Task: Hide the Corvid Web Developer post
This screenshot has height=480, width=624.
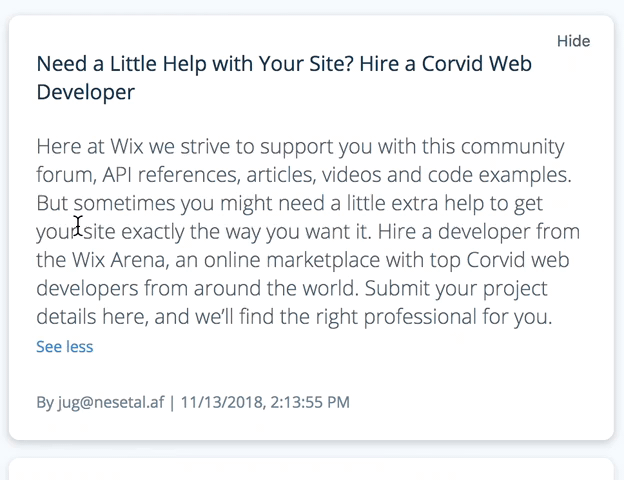Action: coord(573,41)
